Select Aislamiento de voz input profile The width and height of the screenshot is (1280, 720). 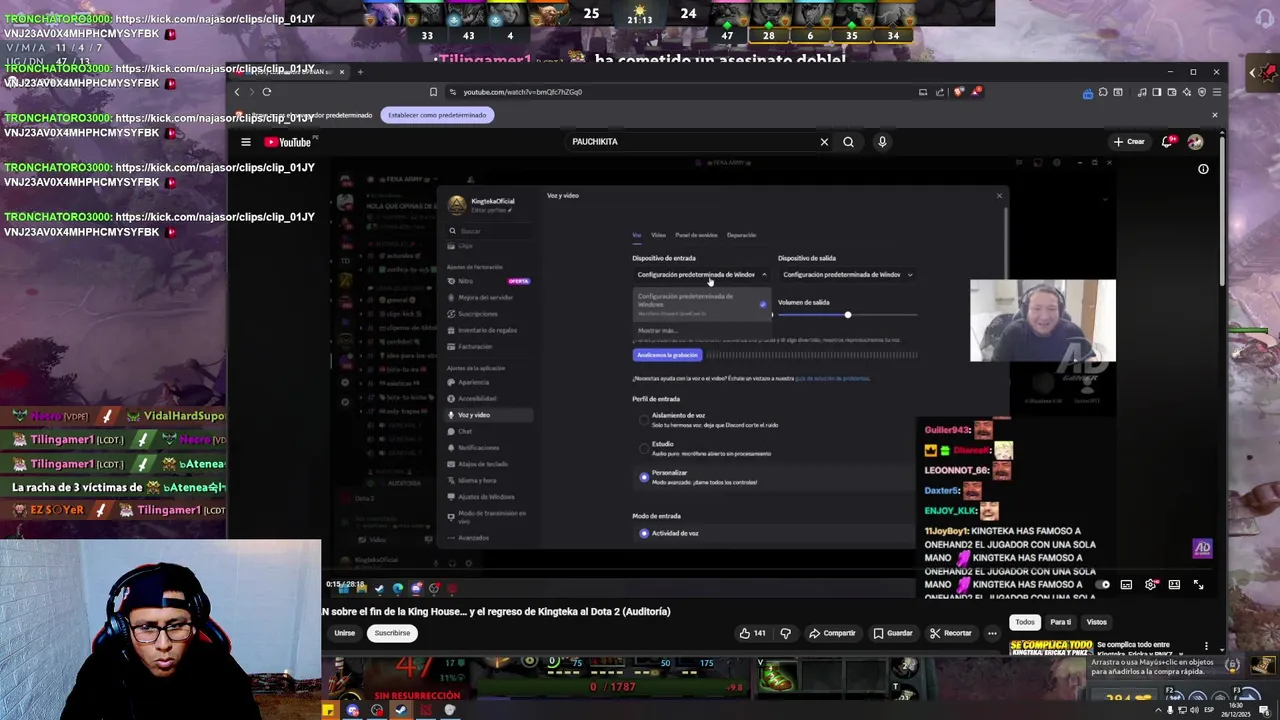coord(644,420)
